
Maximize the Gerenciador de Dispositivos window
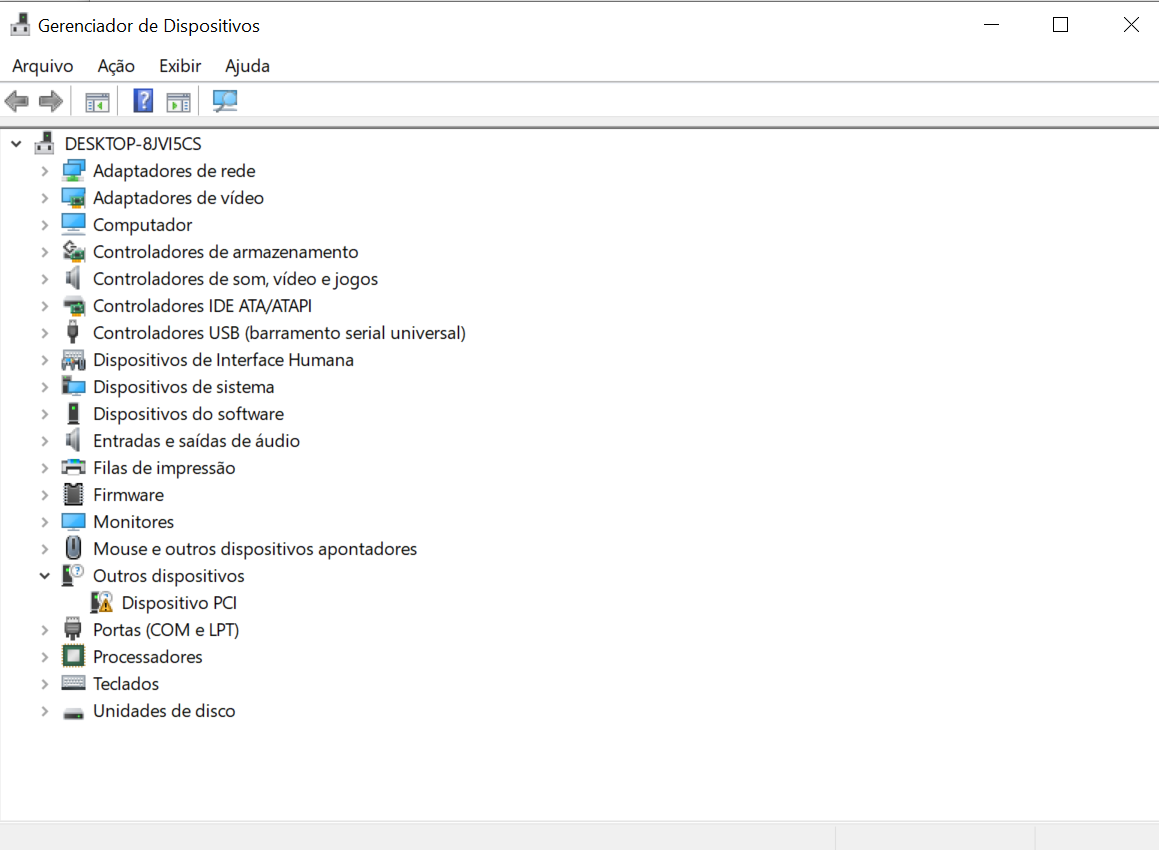point(1060,24)
